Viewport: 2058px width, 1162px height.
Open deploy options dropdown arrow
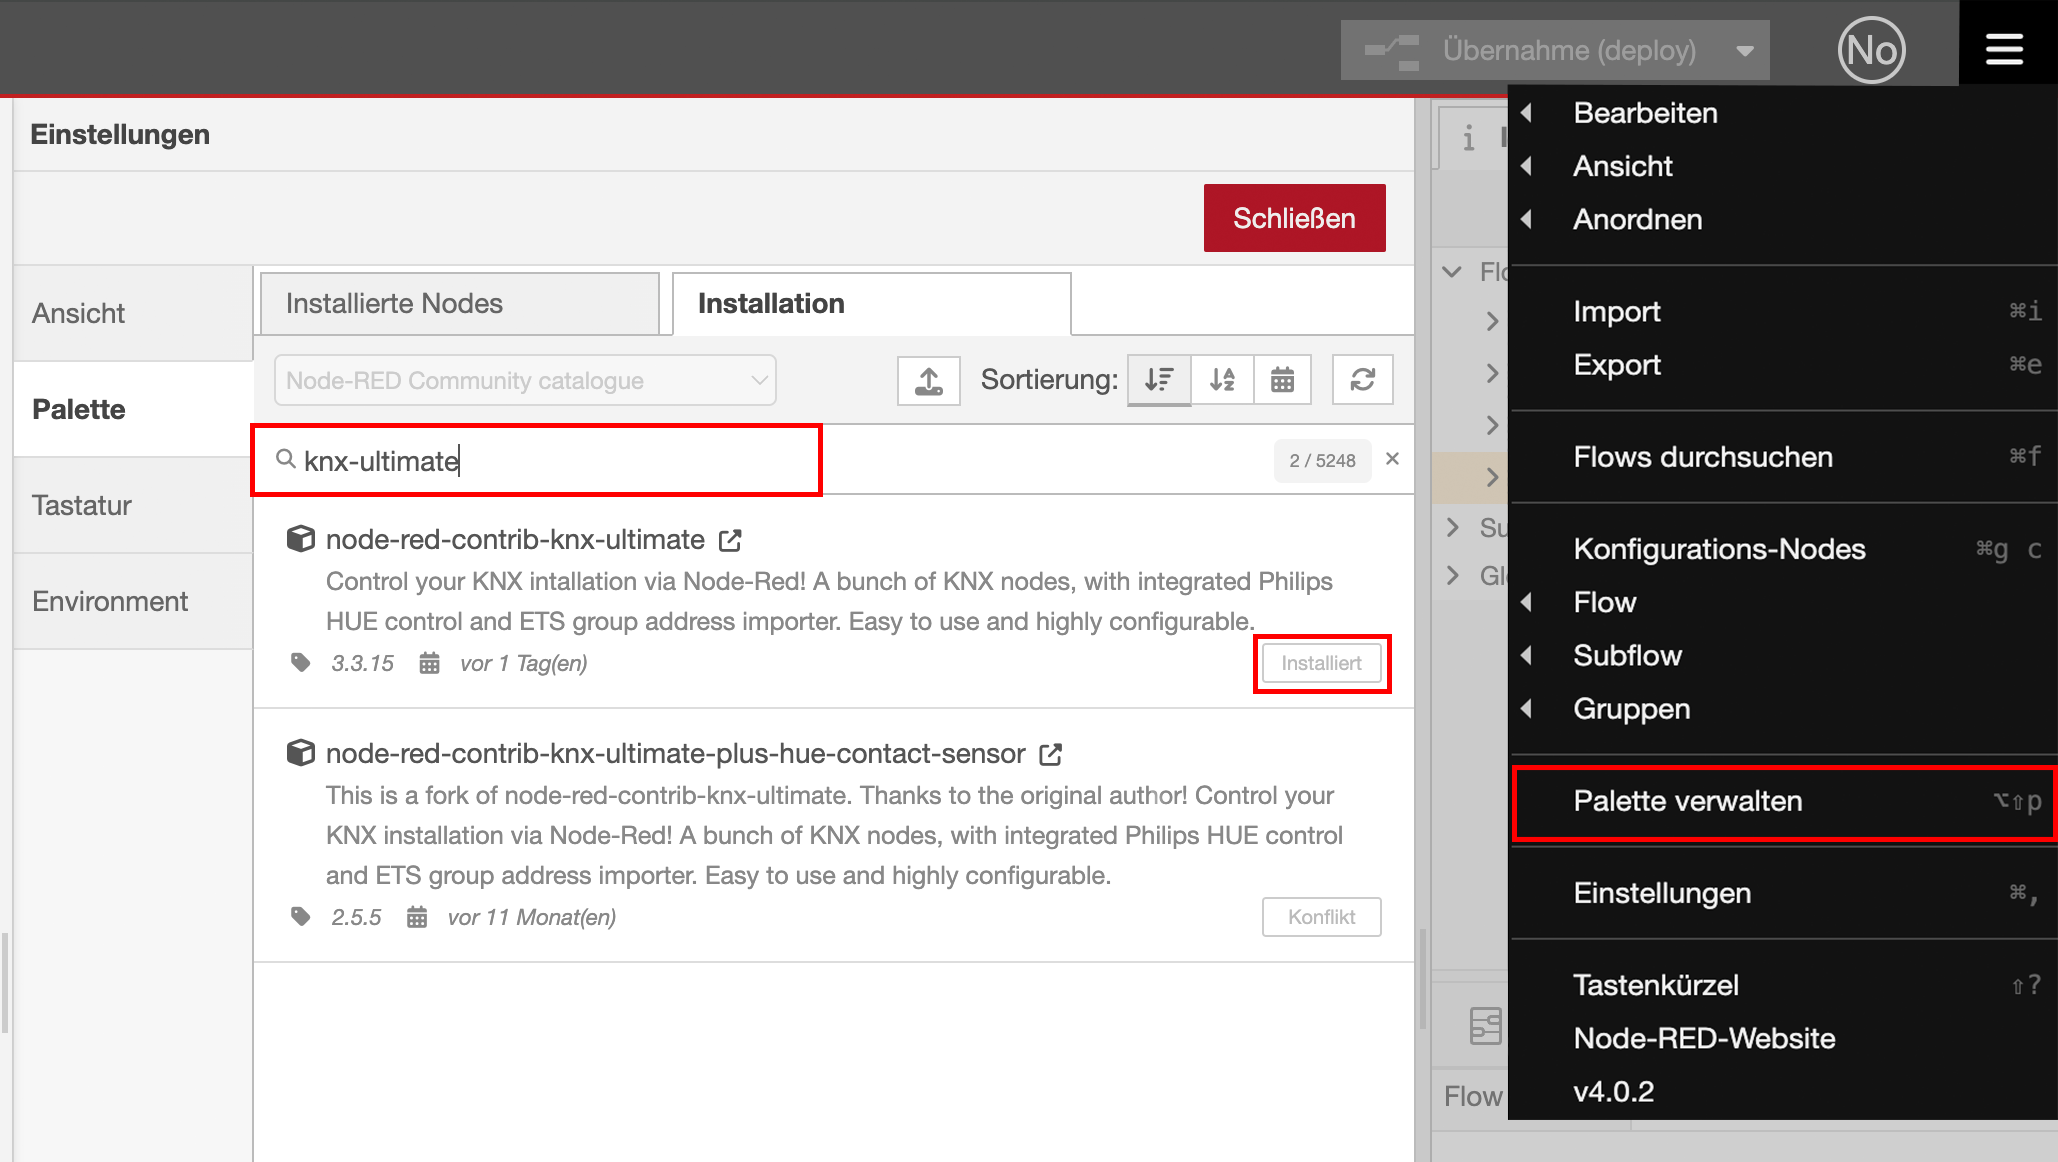(1745, 50)
